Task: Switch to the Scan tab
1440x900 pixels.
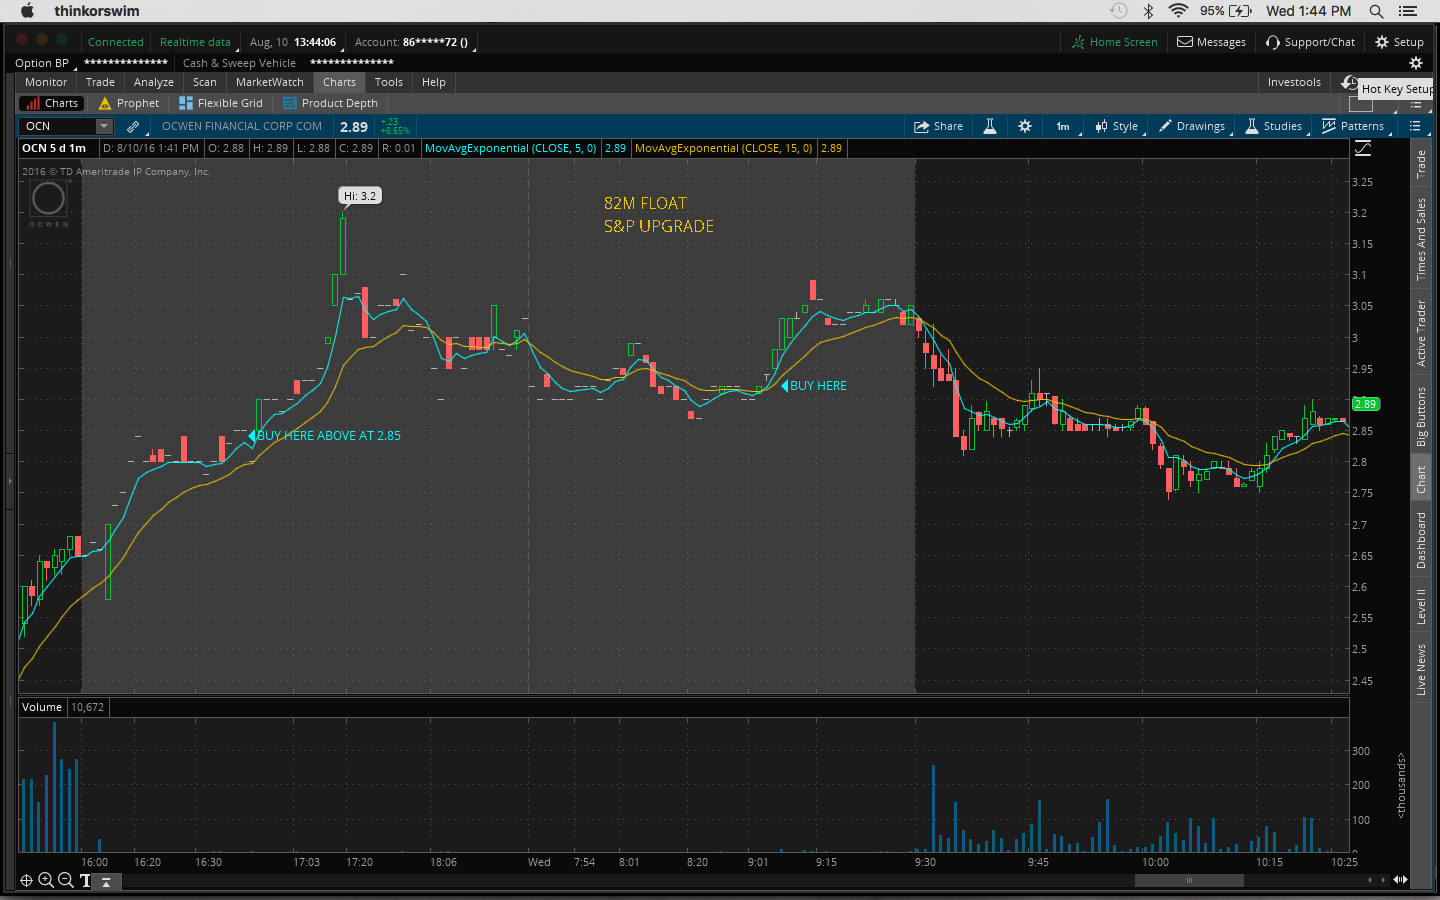Action: 205,82
